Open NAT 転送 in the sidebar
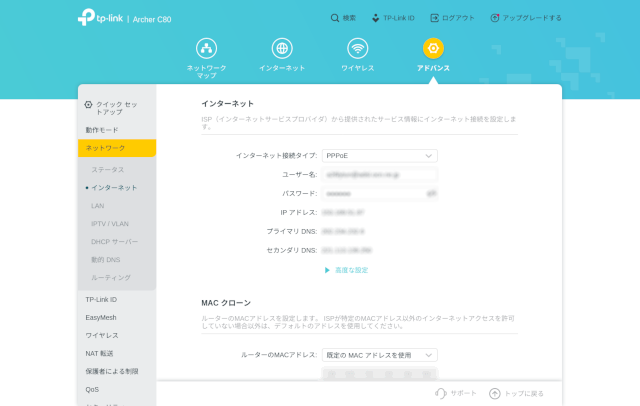 (x=99, y=353)
